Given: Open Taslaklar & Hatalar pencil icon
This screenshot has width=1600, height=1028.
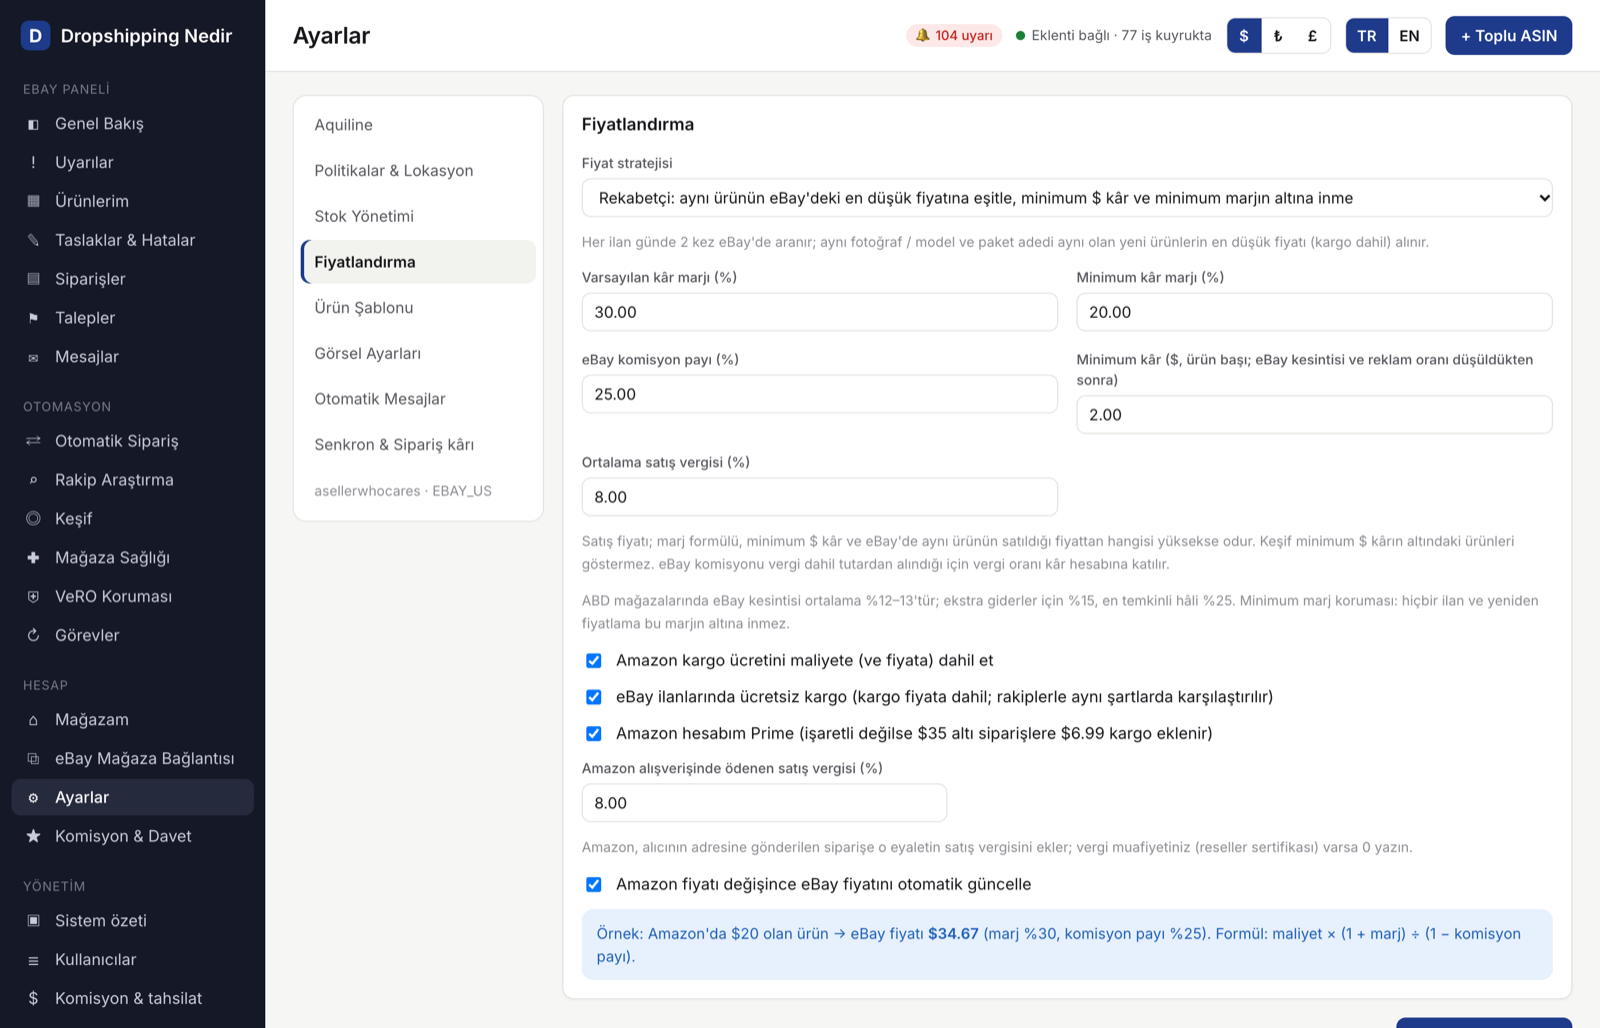Looking at the screenshot, I should click(33, 240).
